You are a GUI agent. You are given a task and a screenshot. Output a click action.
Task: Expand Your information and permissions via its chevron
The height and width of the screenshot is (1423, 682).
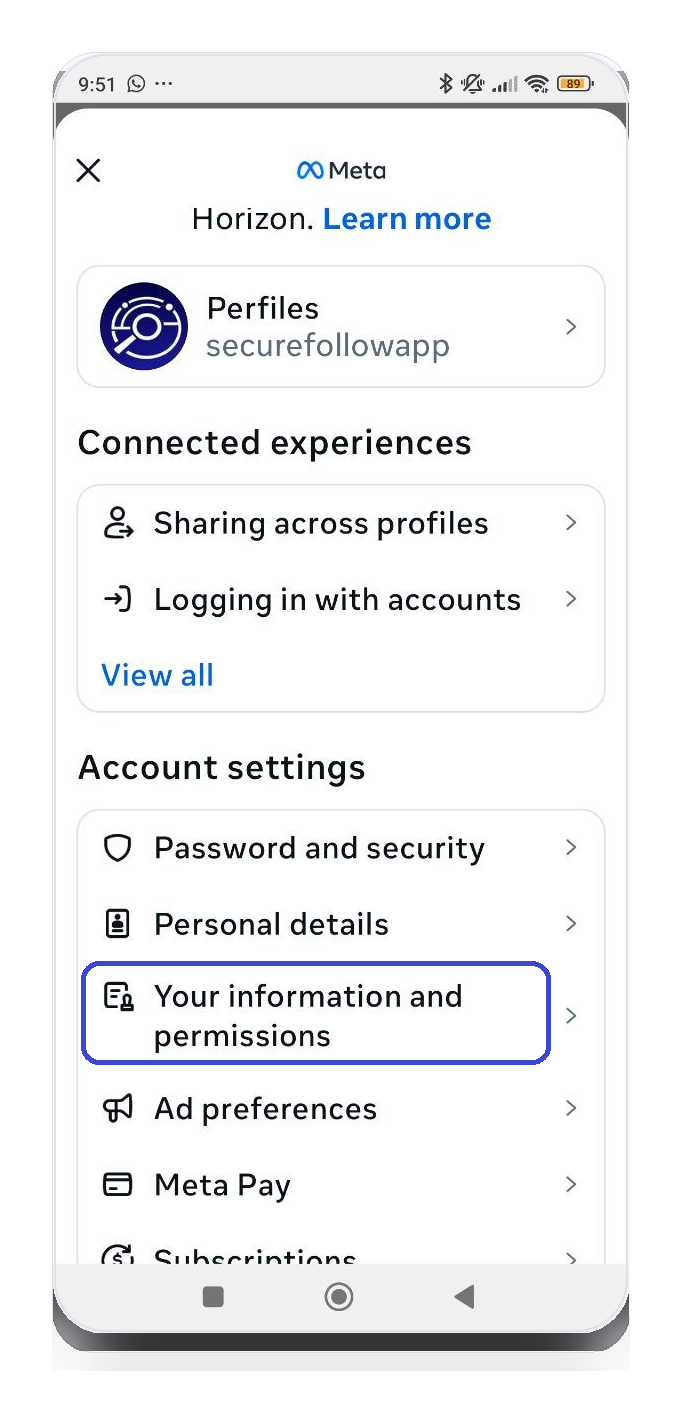click(x=570, y=1013)
